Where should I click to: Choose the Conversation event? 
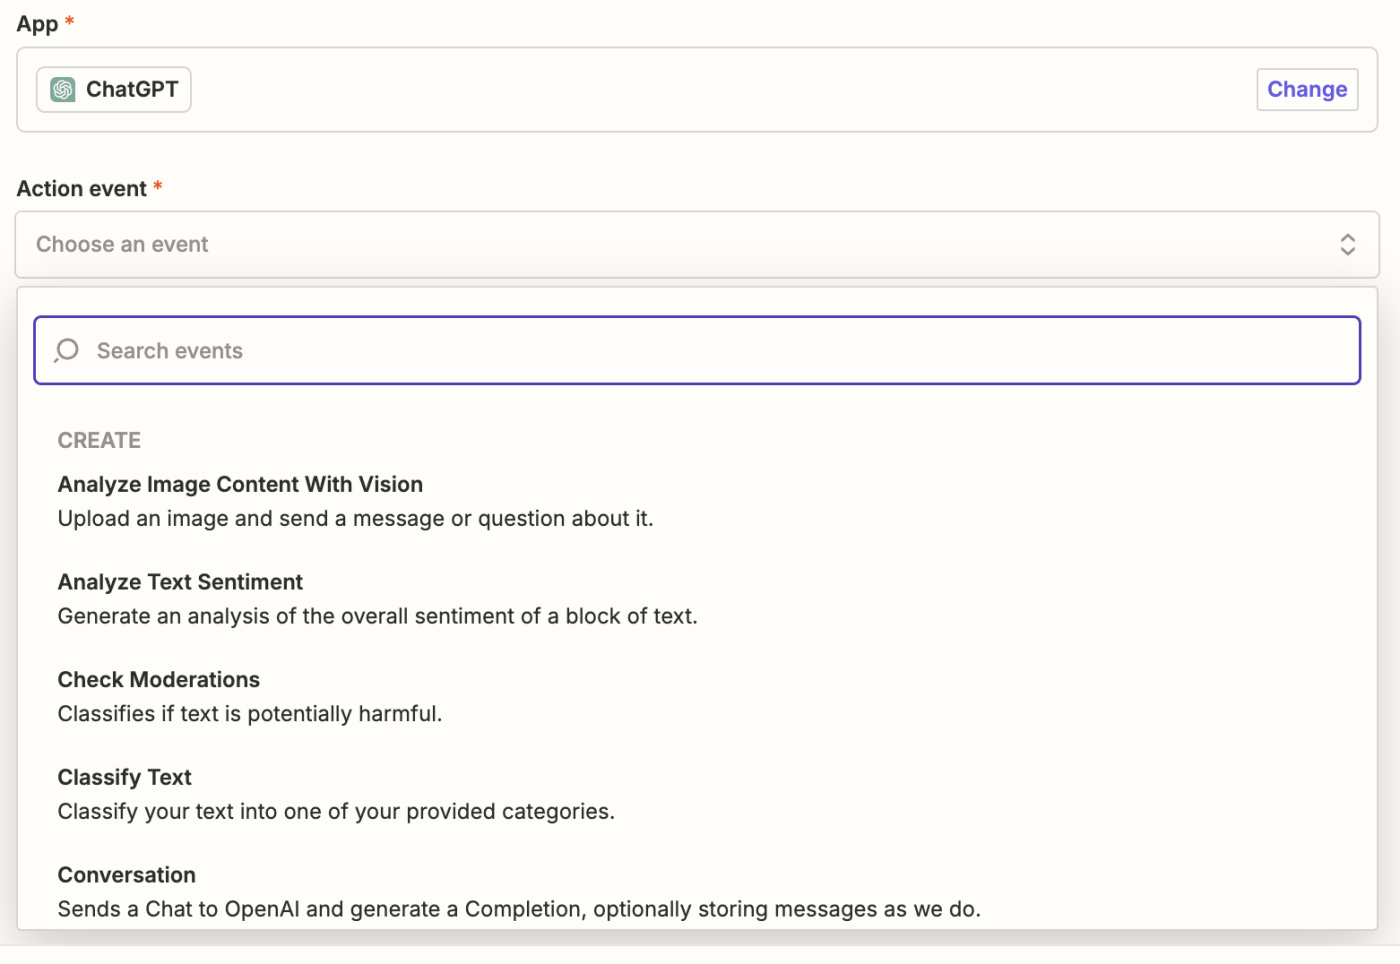[126, 875]
